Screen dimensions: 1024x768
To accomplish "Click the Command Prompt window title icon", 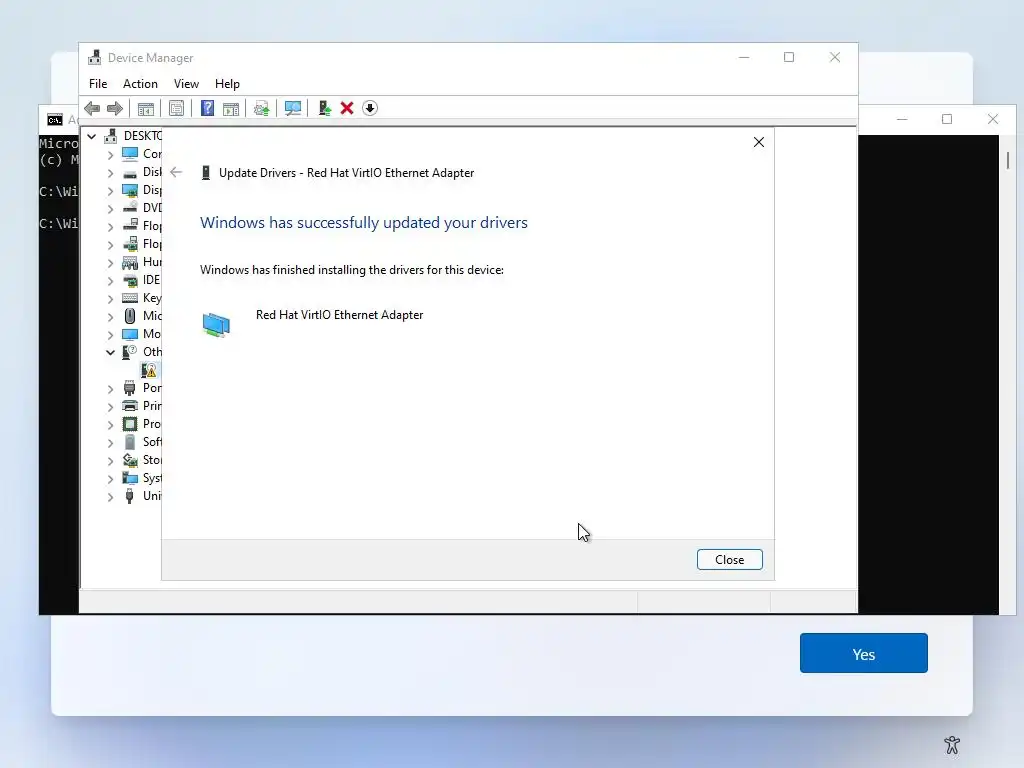I will tap(55, 120).
